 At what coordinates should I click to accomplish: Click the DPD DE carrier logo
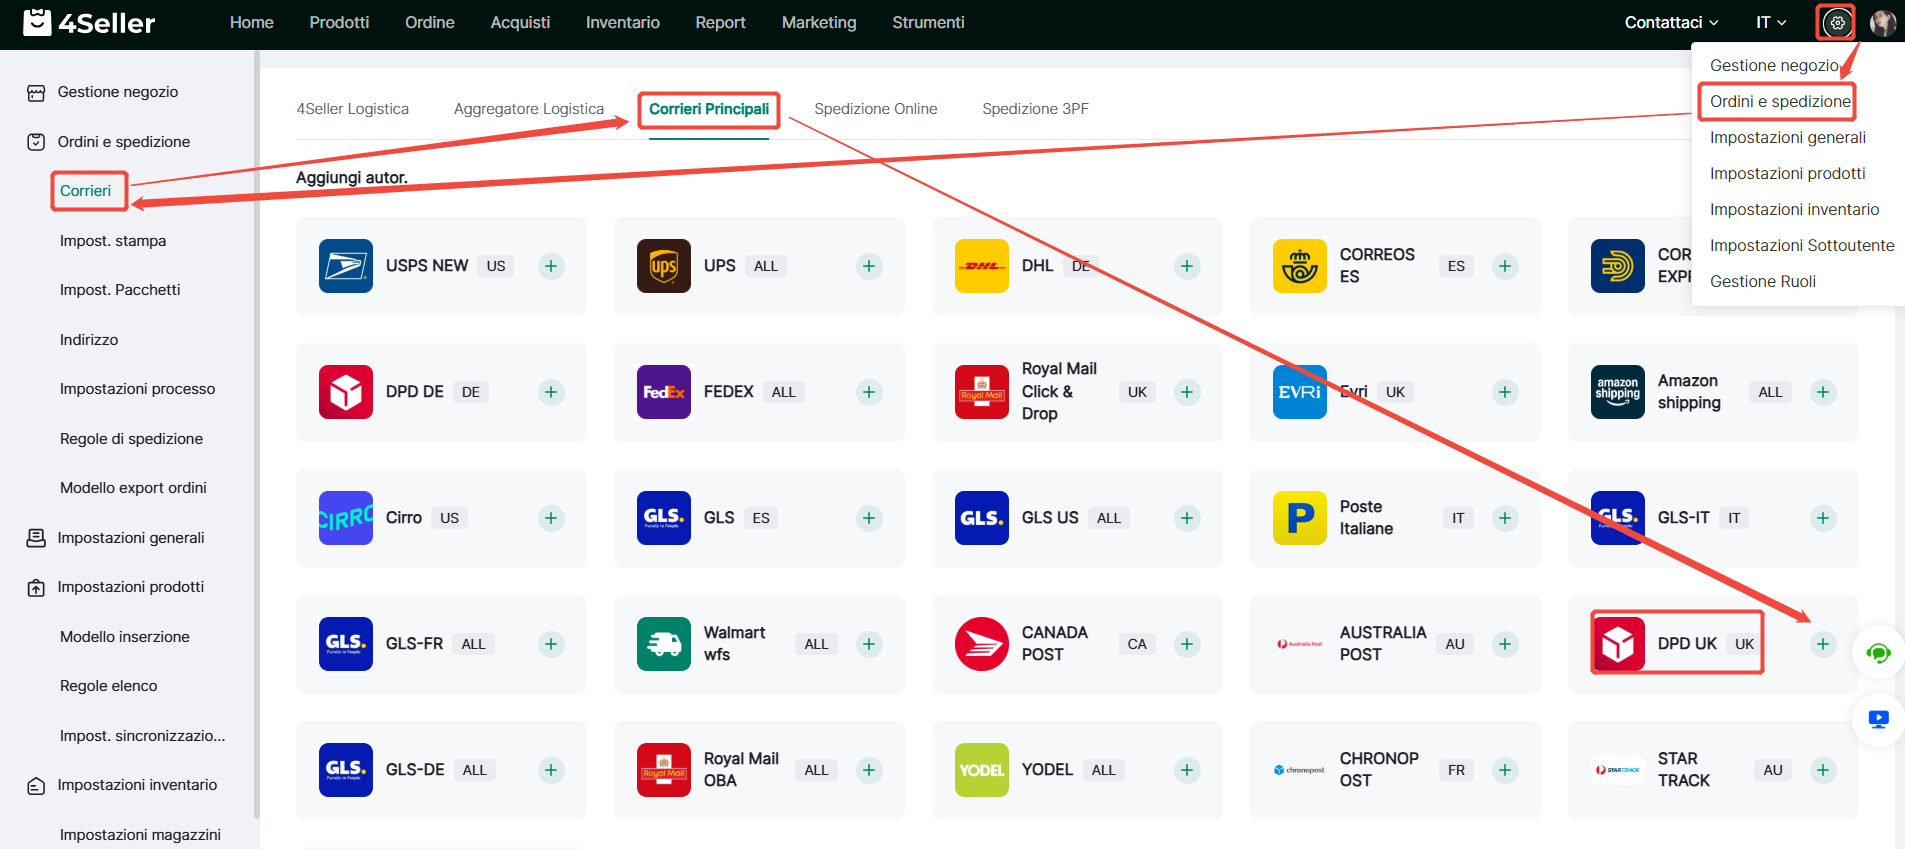coord(346,392)
